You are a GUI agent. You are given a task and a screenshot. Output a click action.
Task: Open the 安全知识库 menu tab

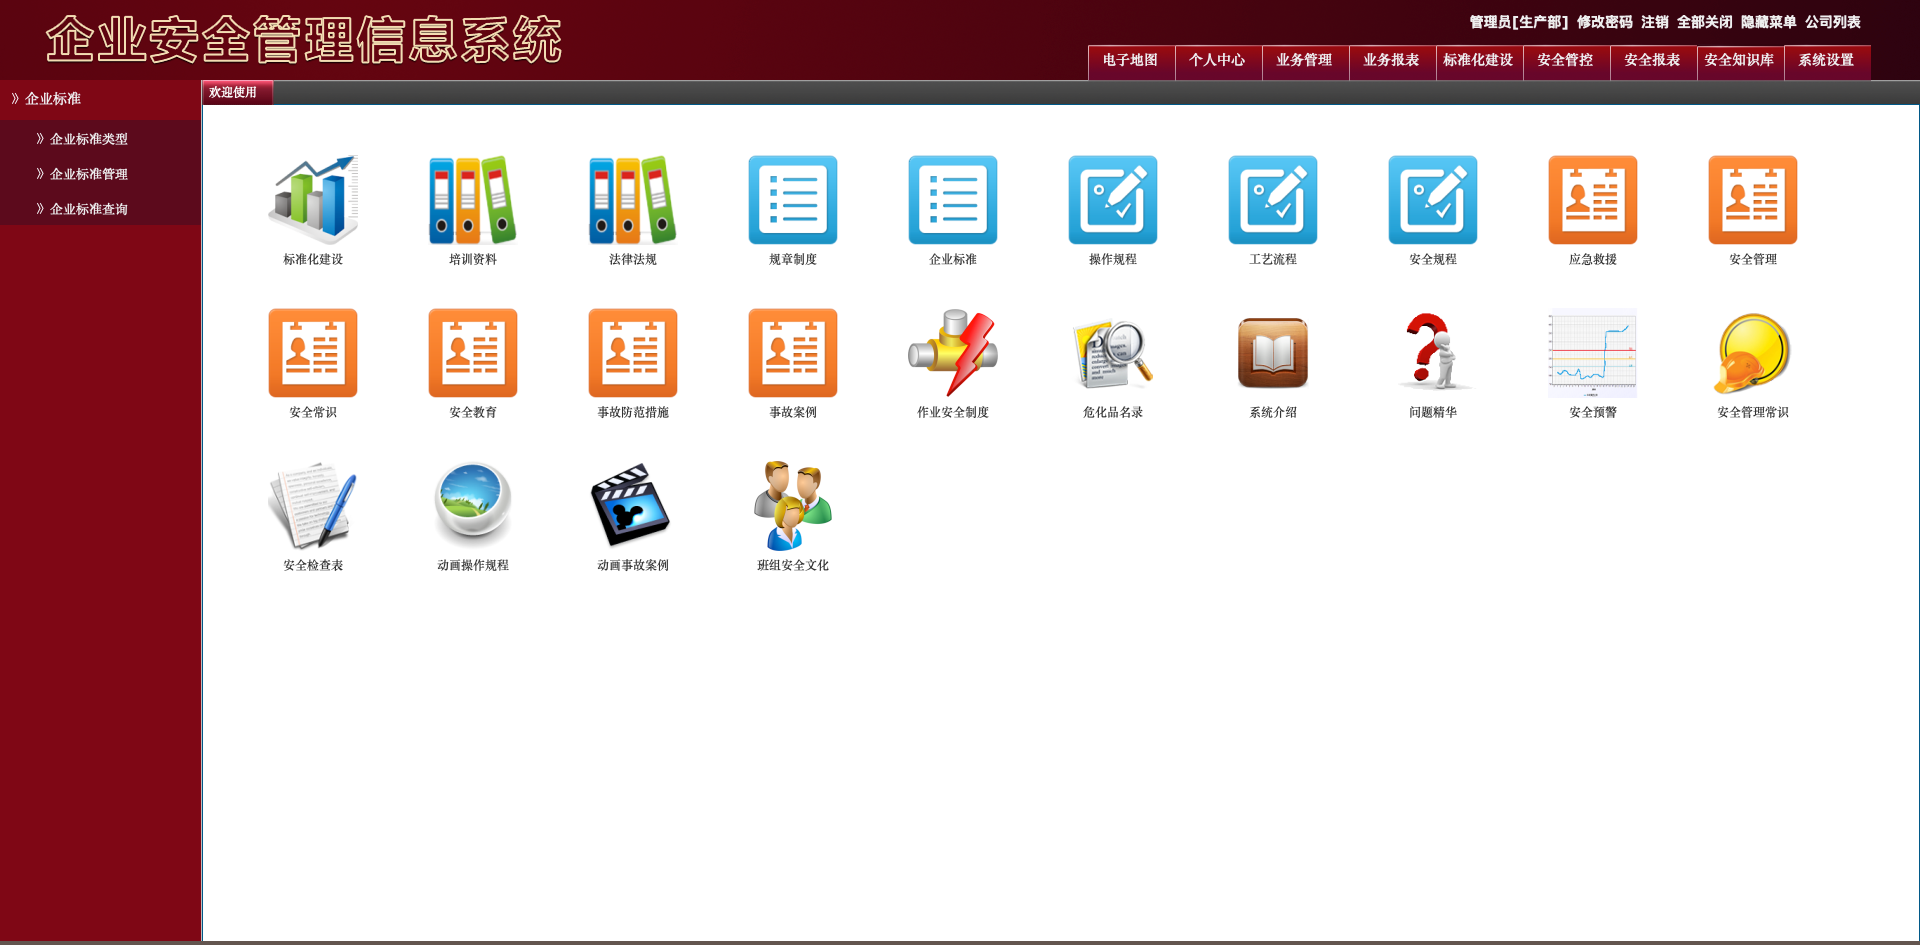(1739, 61)
